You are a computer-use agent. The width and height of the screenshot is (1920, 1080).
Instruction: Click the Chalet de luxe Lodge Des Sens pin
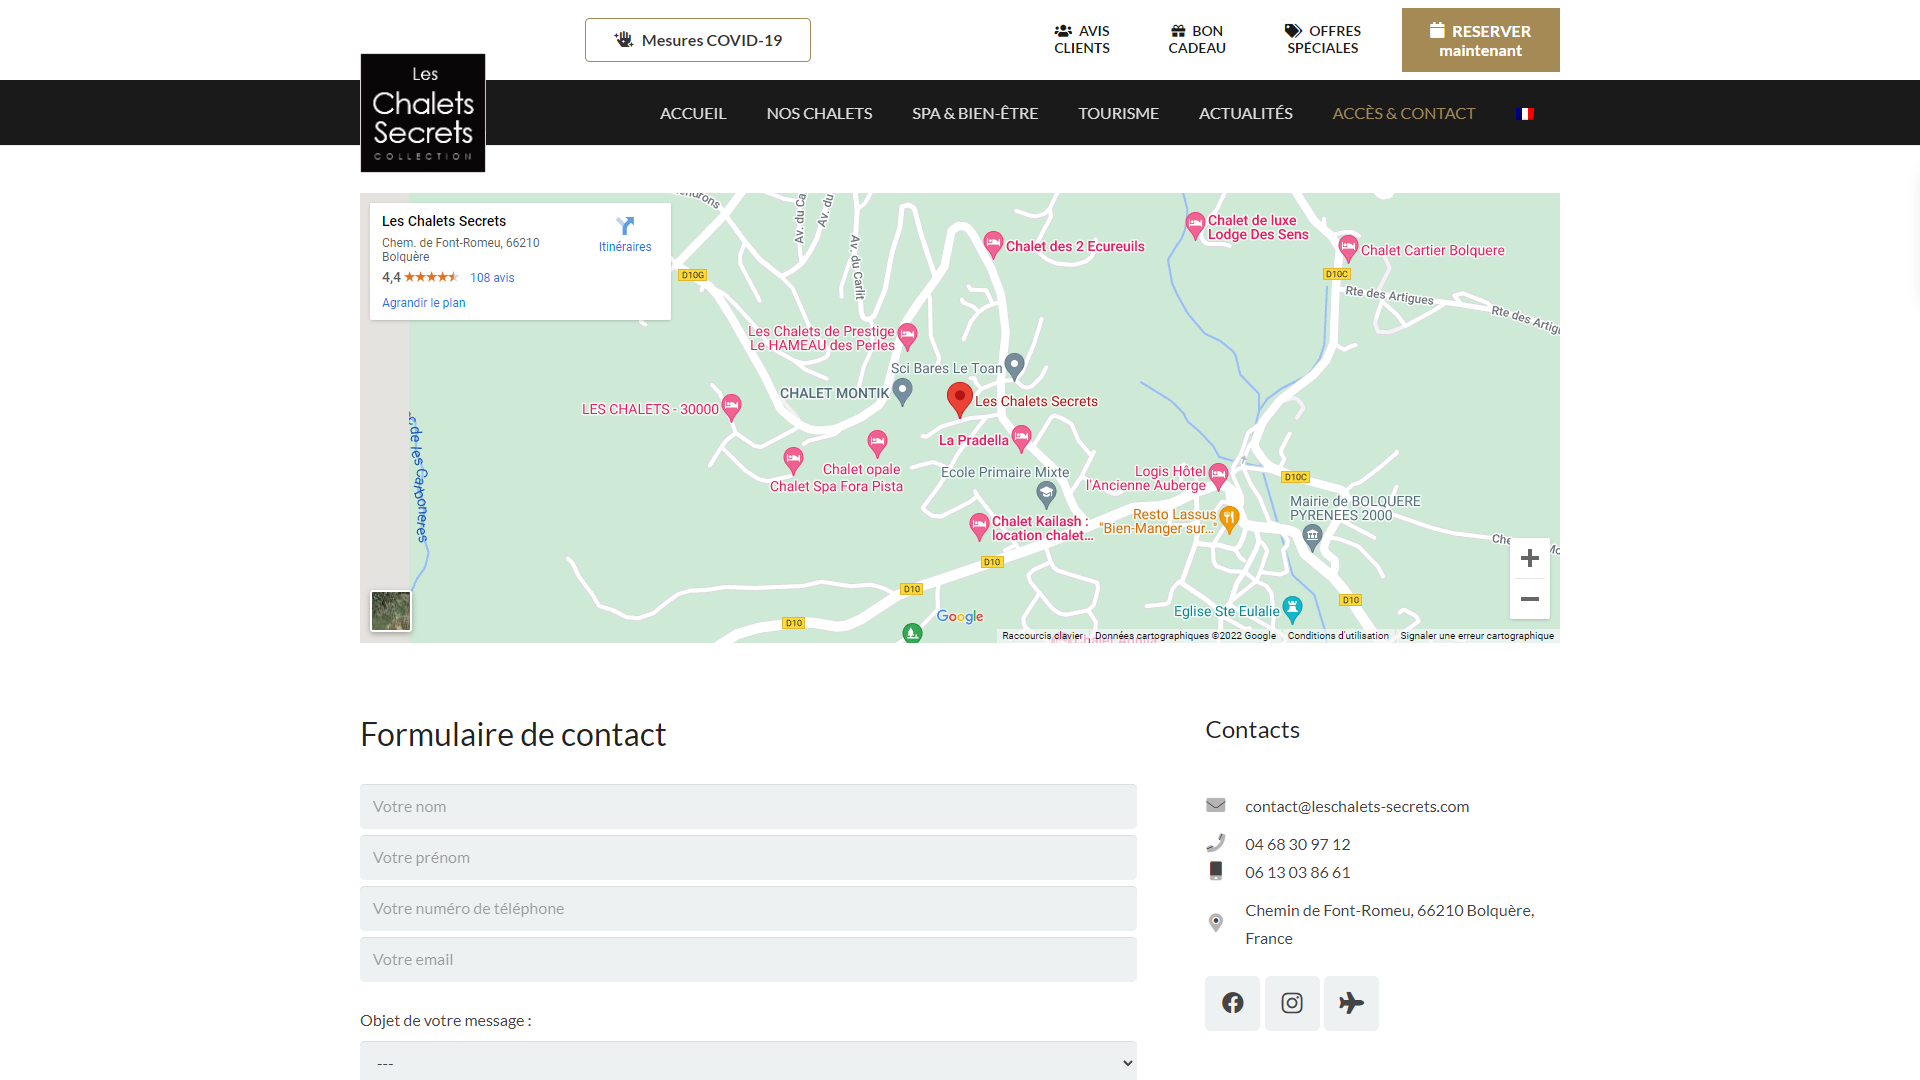(1195, 224)
